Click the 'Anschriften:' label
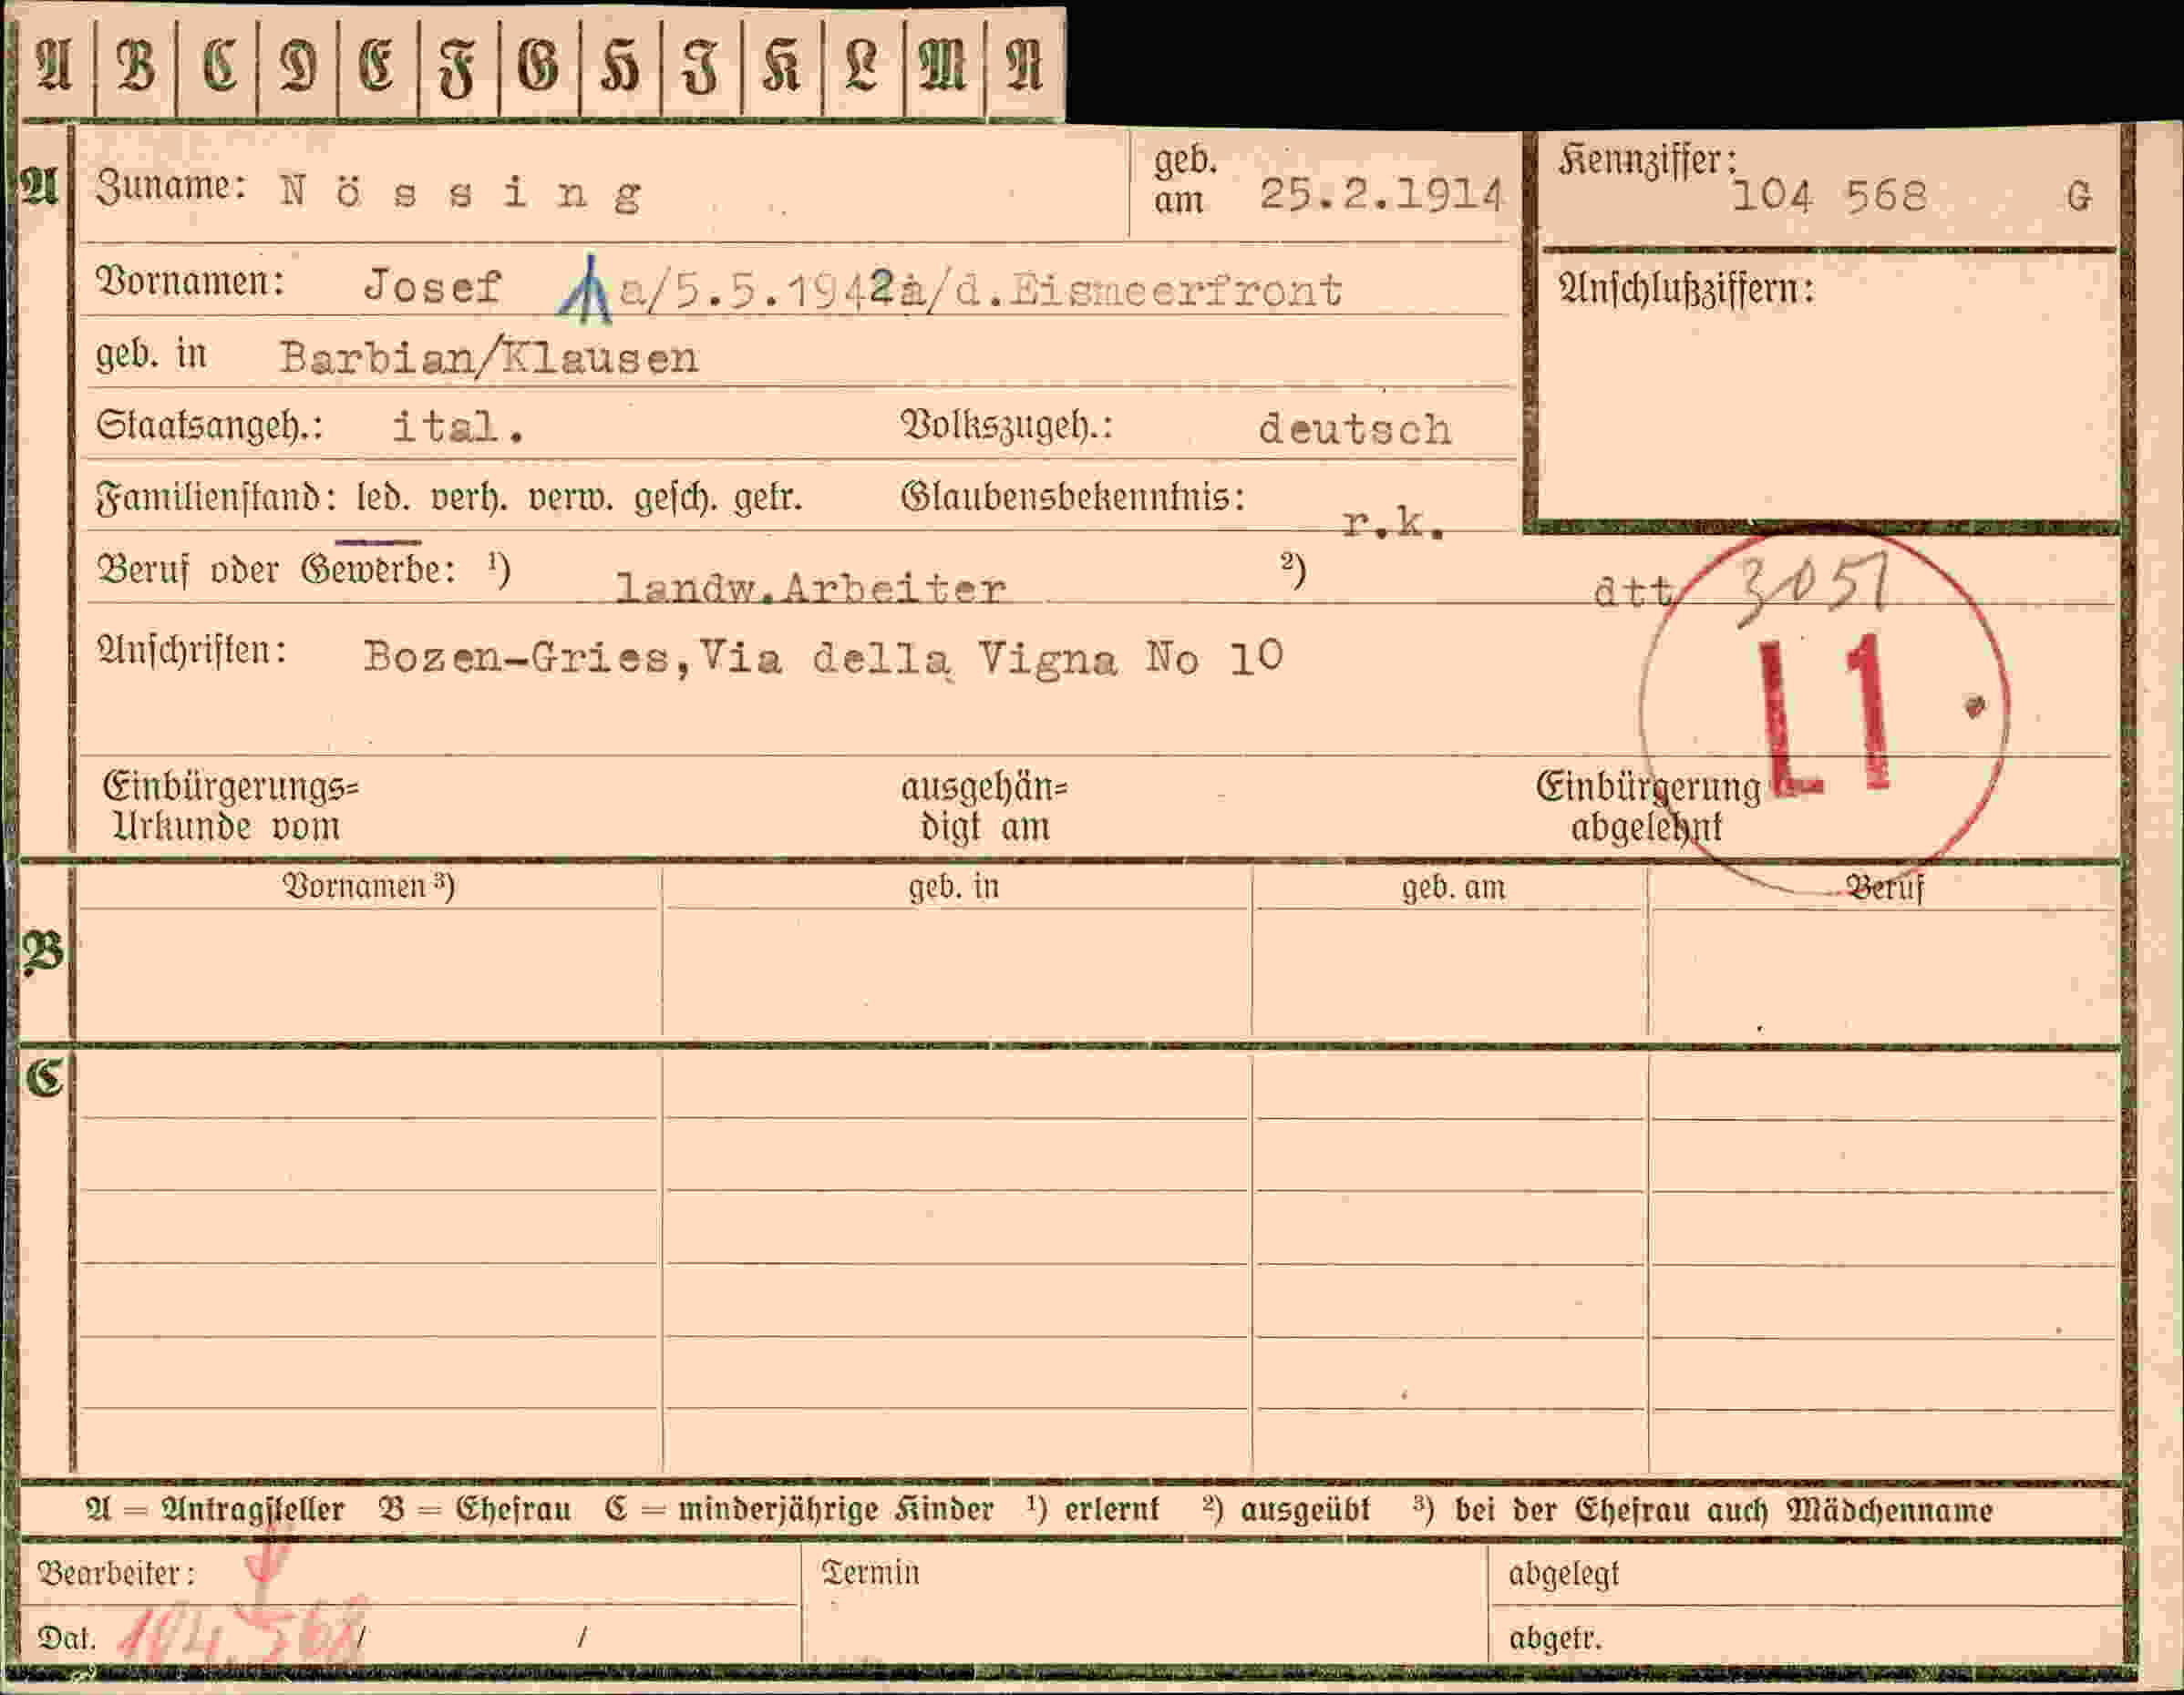The height and width of the screenshot is (1695, 2184). coord(192,651)
